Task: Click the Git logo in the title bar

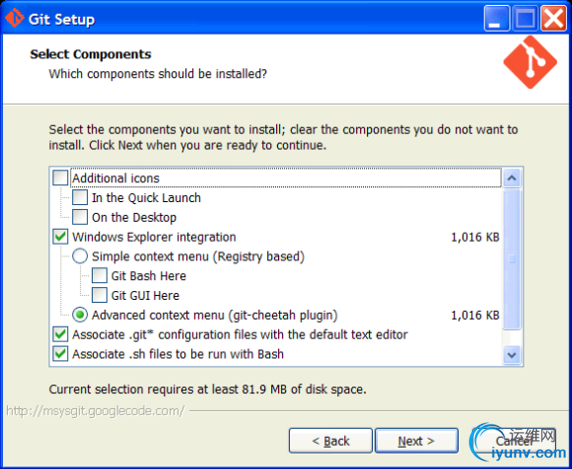Action: click(x=15, y=18)
